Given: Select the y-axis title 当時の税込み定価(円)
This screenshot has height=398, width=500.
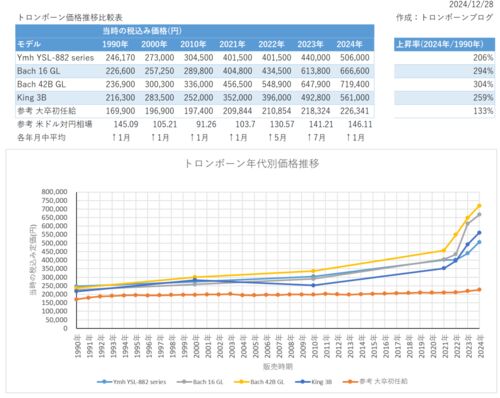Looking at the screenshot, I should tap(33, 260).
